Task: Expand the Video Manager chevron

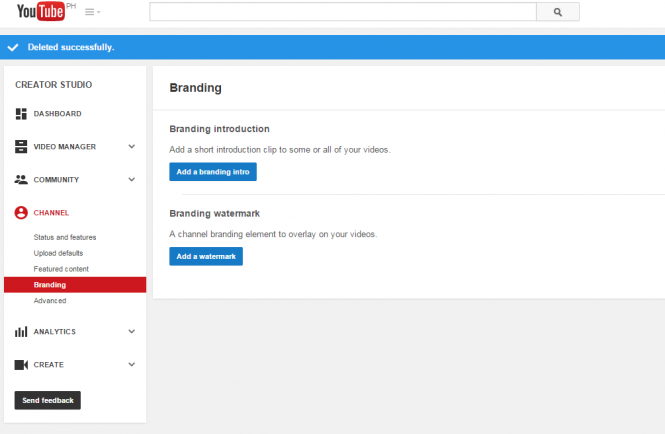Action: coord(132,146)
